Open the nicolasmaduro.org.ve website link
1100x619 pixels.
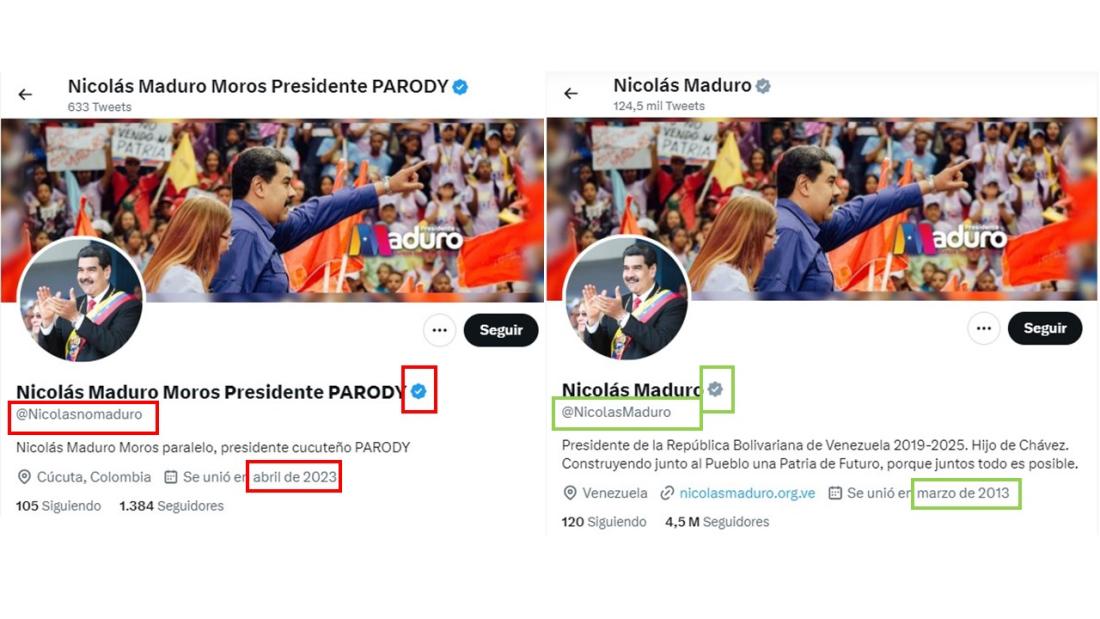coord(747,493)
